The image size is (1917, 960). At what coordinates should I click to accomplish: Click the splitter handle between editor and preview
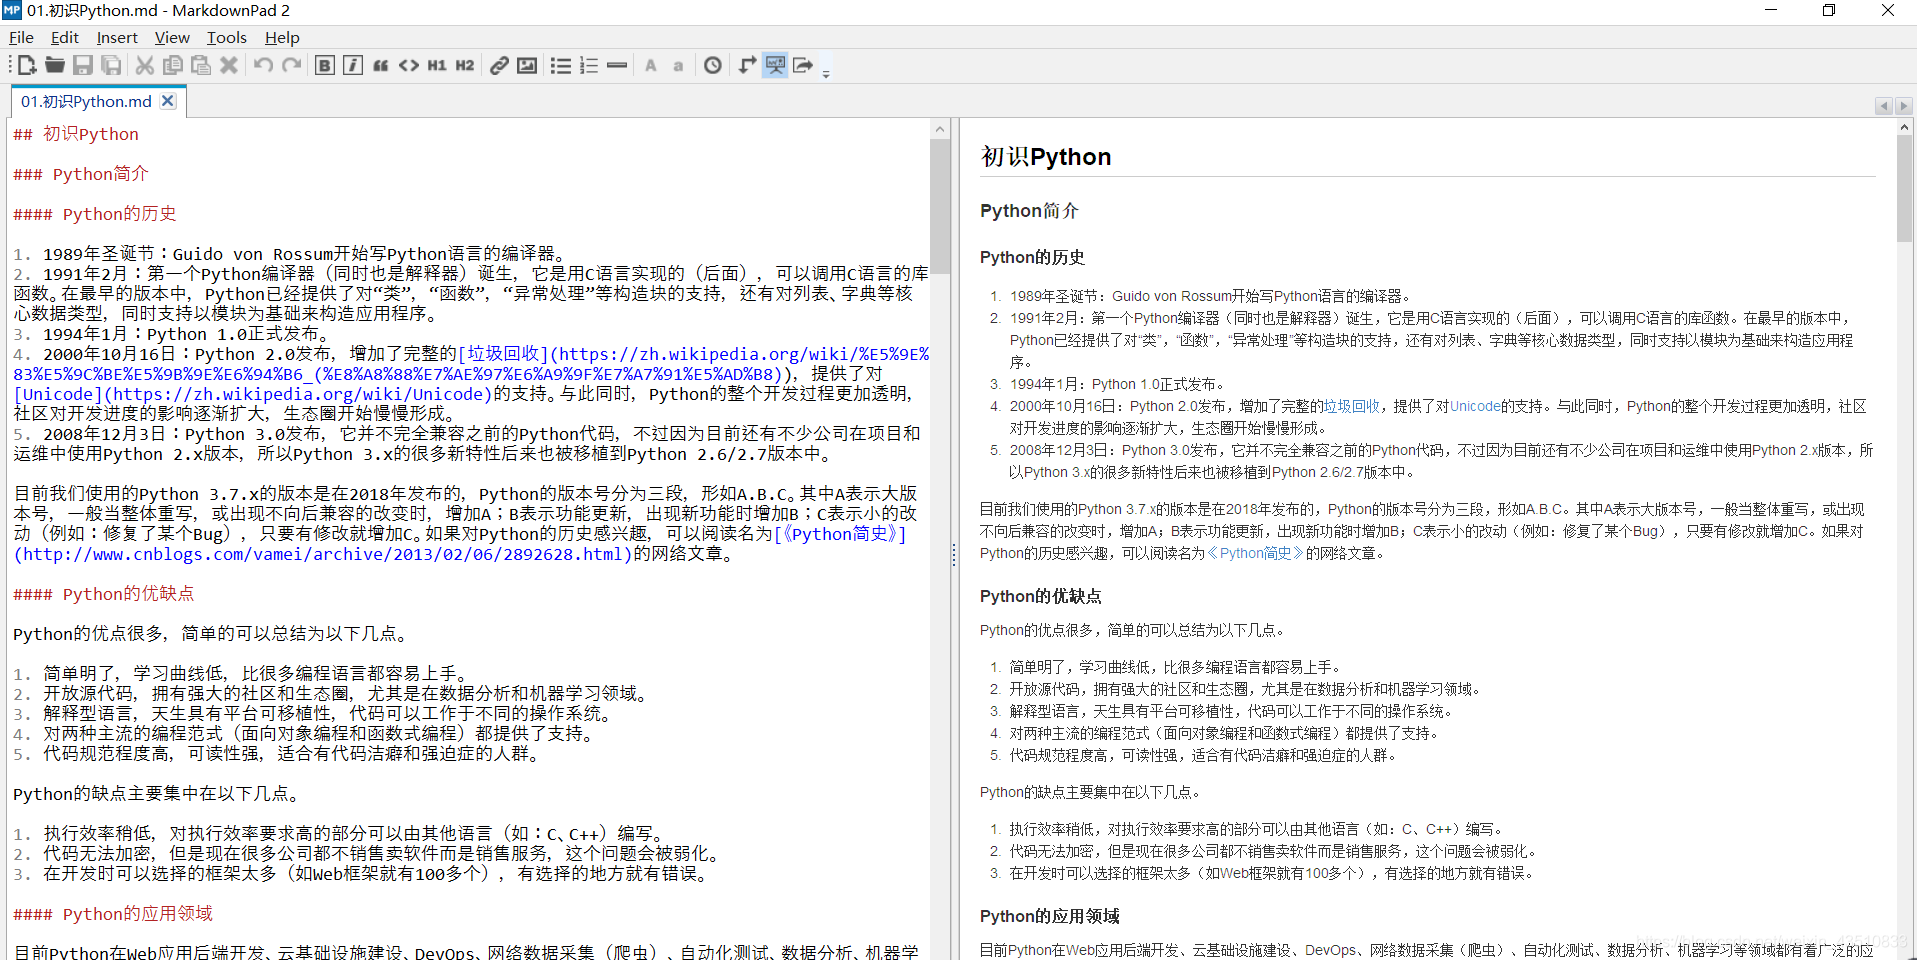(955, 555)
